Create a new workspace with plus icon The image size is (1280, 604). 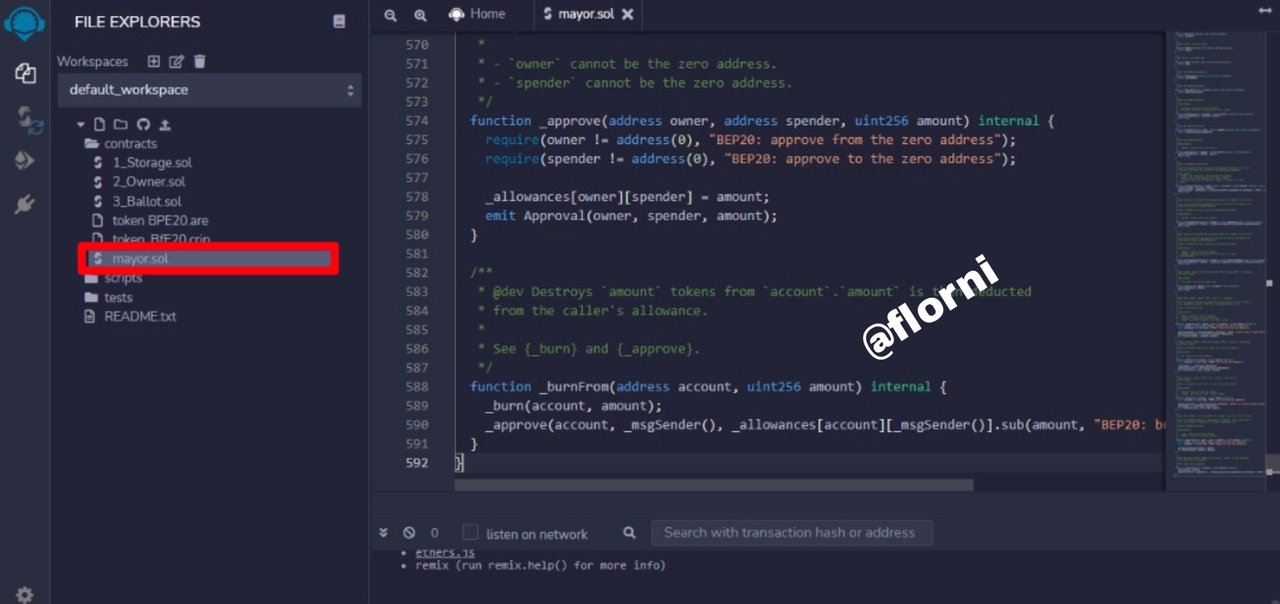153,61
